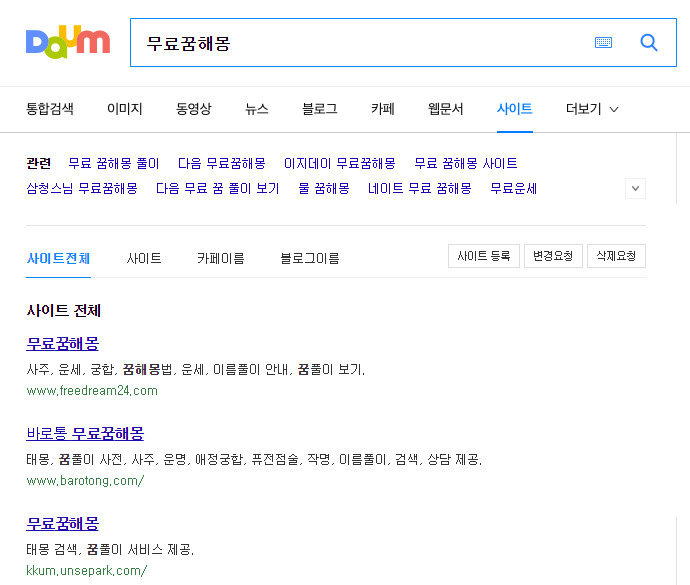
Task: Click the Daum logo
Action: 68,42
